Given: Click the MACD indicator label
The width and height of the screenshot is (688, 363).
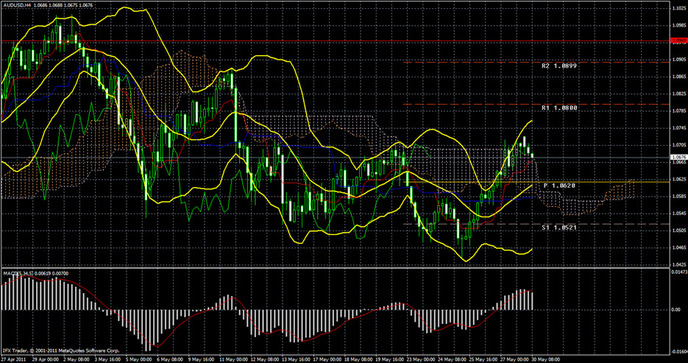Looking at the screenshot, I should (x=10, y=273).
